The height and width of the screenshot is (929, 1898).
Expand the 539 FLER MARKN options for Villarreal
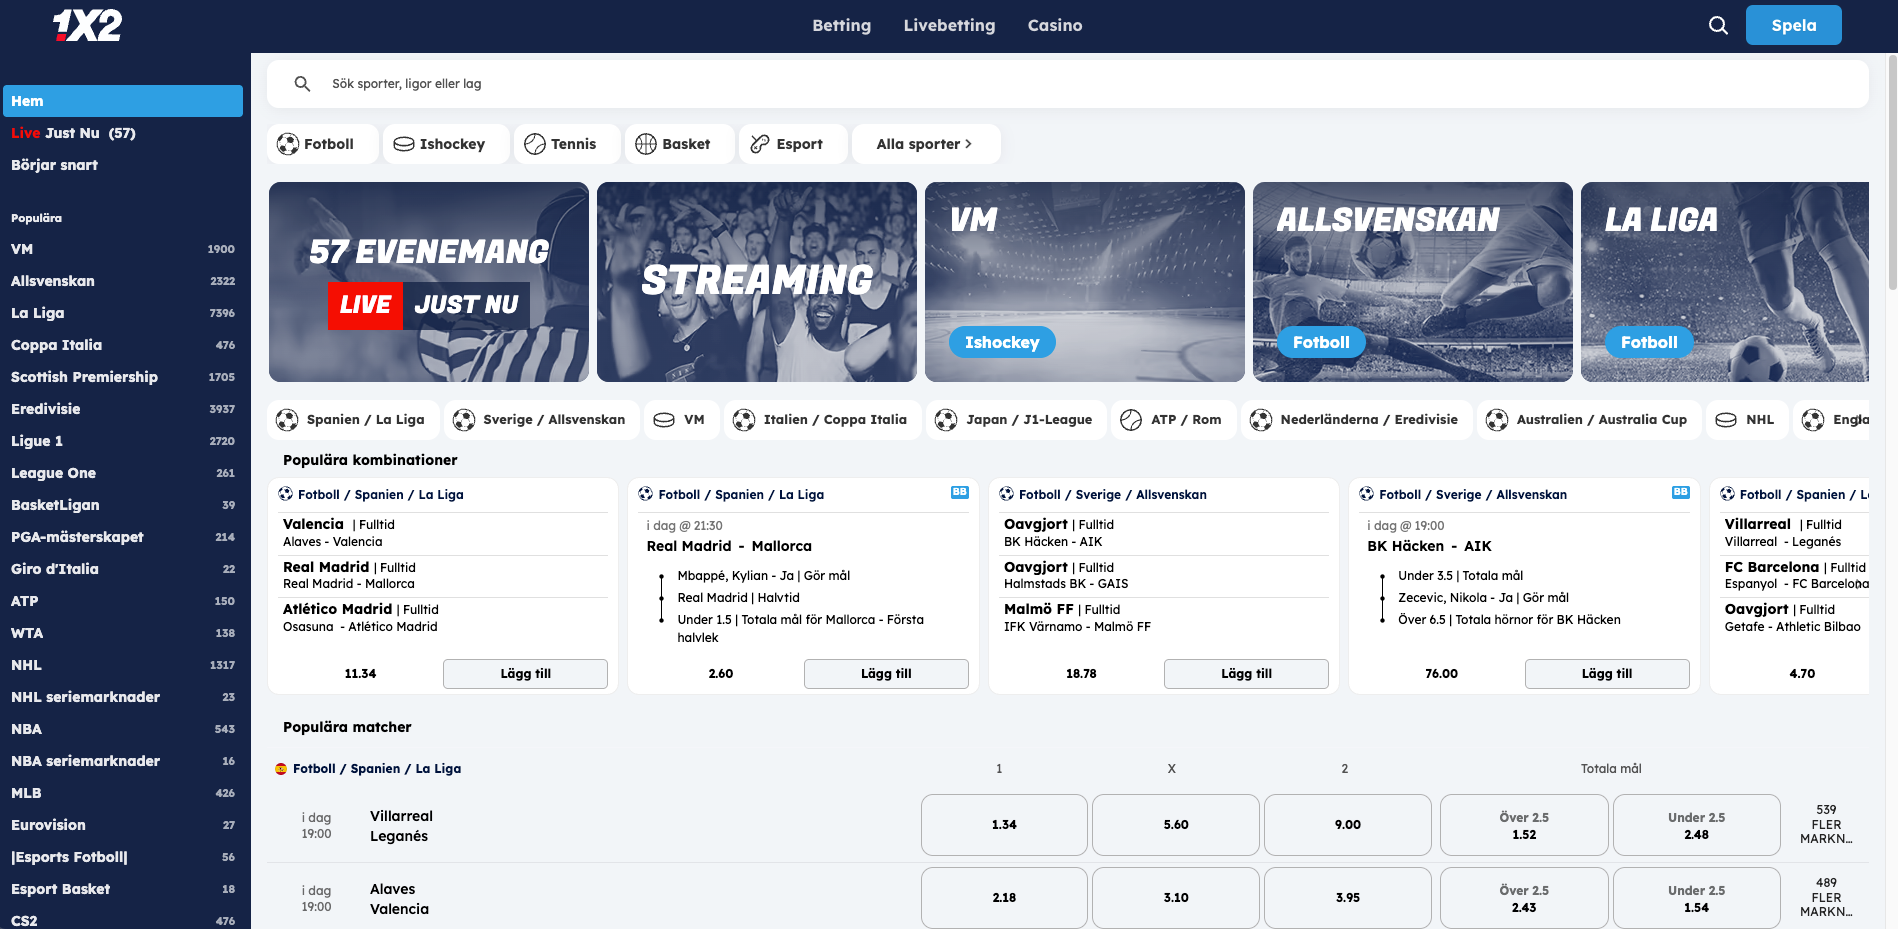click(x=1827, y=825)
